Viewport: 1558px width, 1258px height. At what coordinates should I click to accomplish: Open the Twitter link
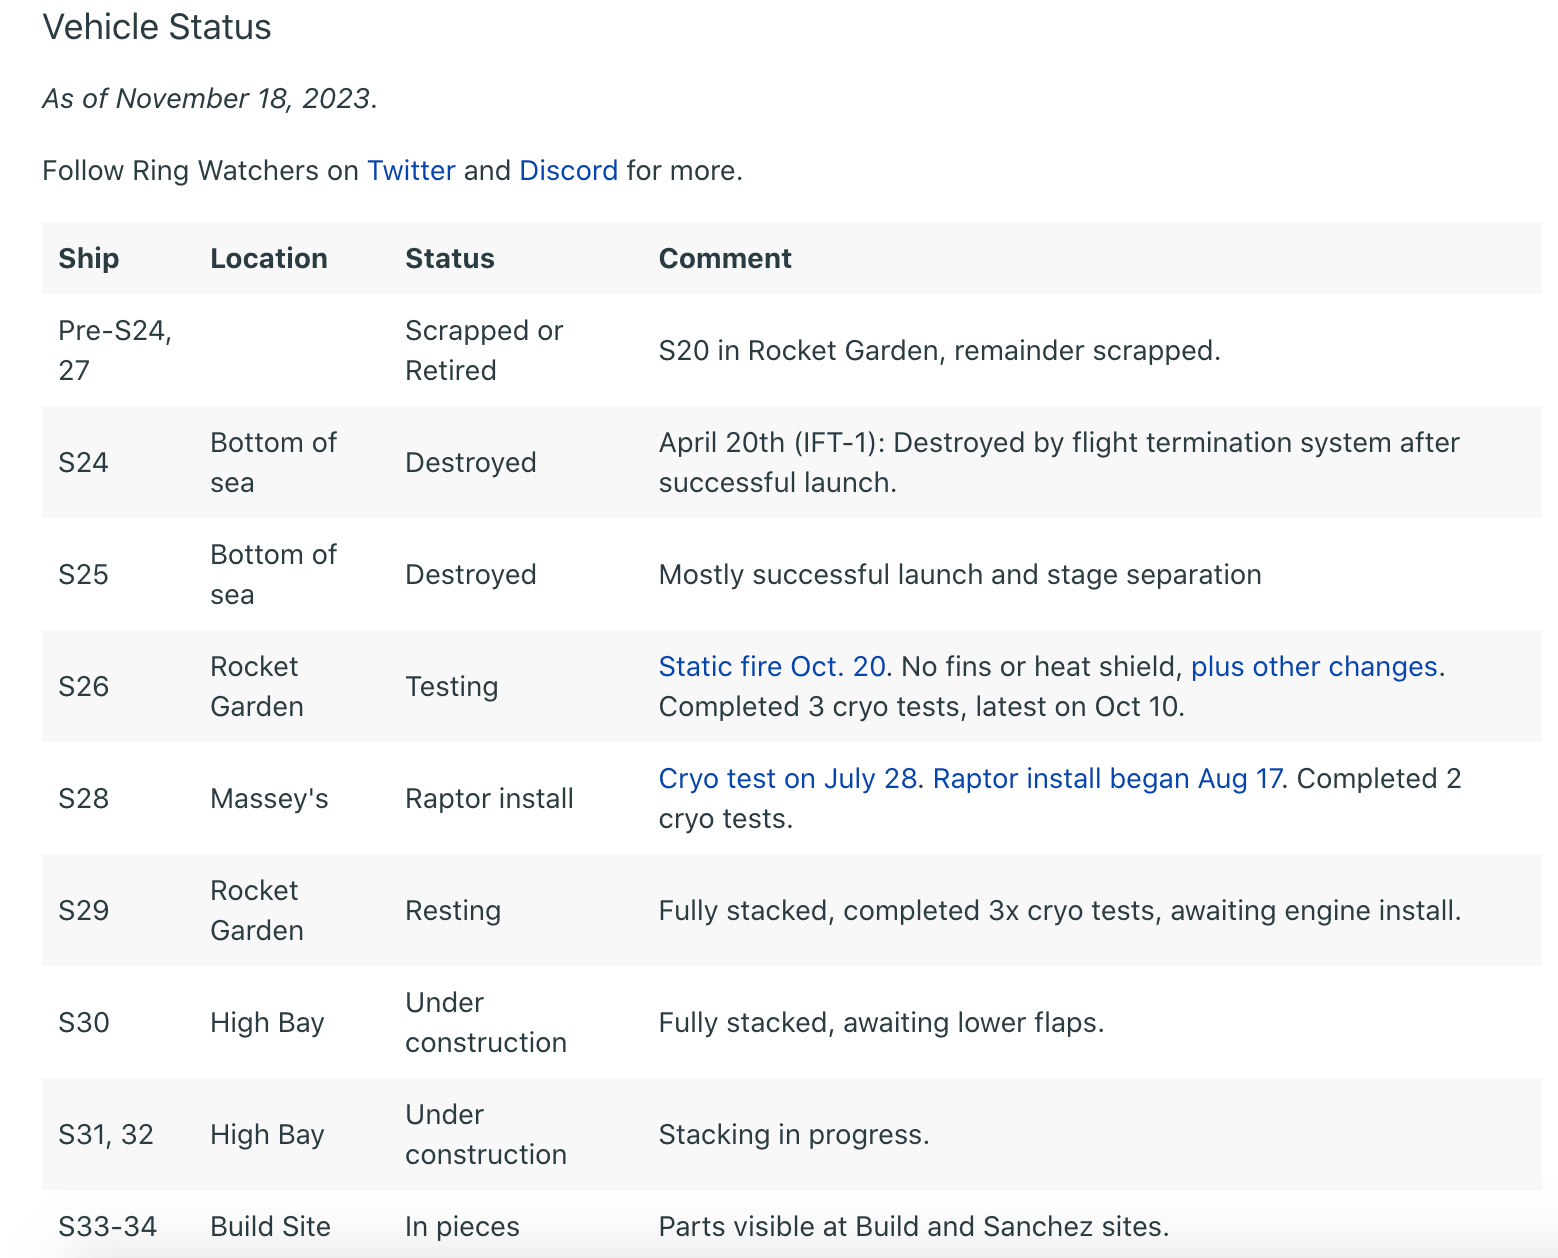pos(411,171)
